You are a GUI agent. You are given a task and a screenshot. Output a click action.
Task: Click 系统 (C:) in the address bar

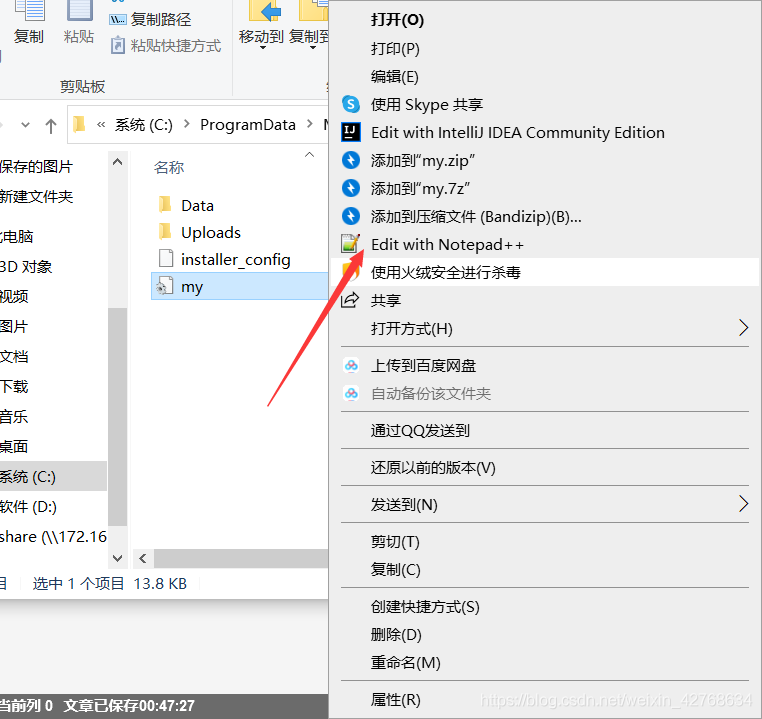[x=143, y=125]
